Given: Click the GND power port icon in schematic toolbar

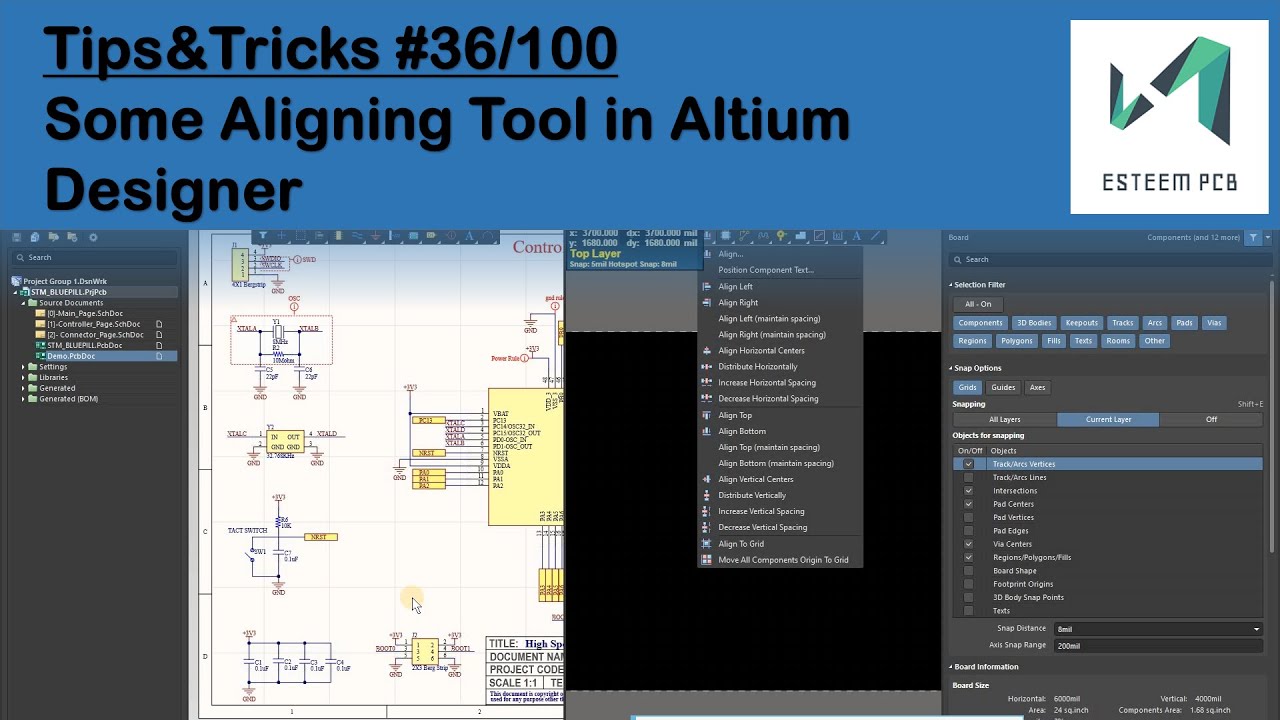Looking at the screenshot, I should (x=376, y=236).
